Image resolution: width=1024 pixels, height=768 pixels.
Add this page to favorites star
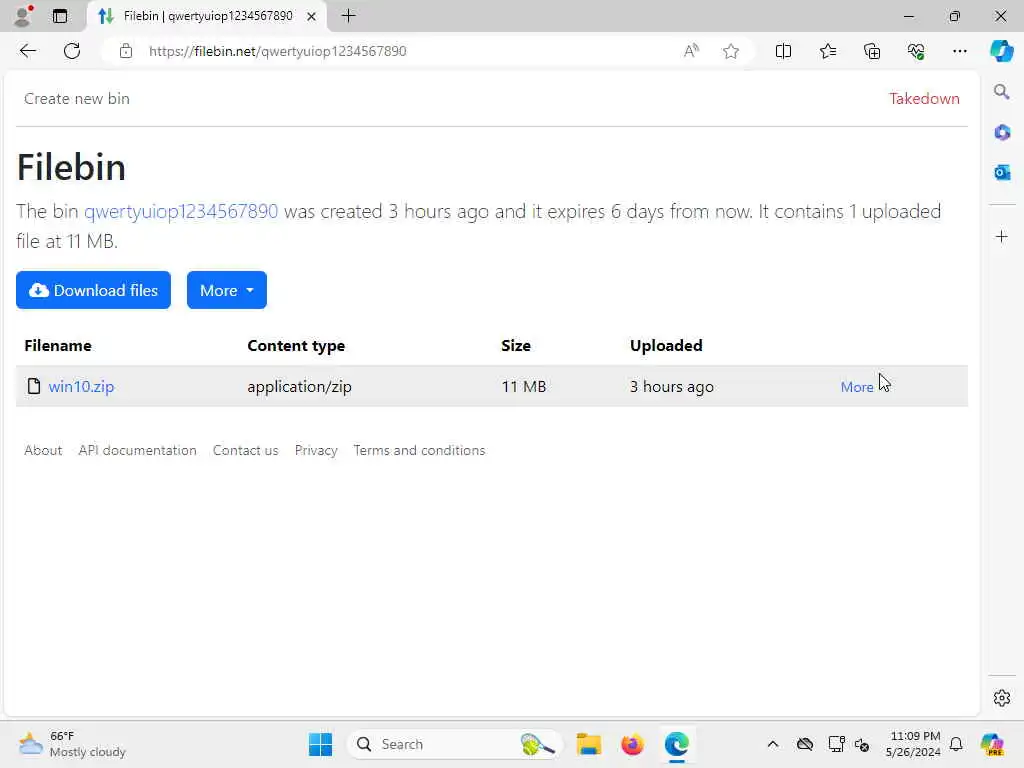731,51
